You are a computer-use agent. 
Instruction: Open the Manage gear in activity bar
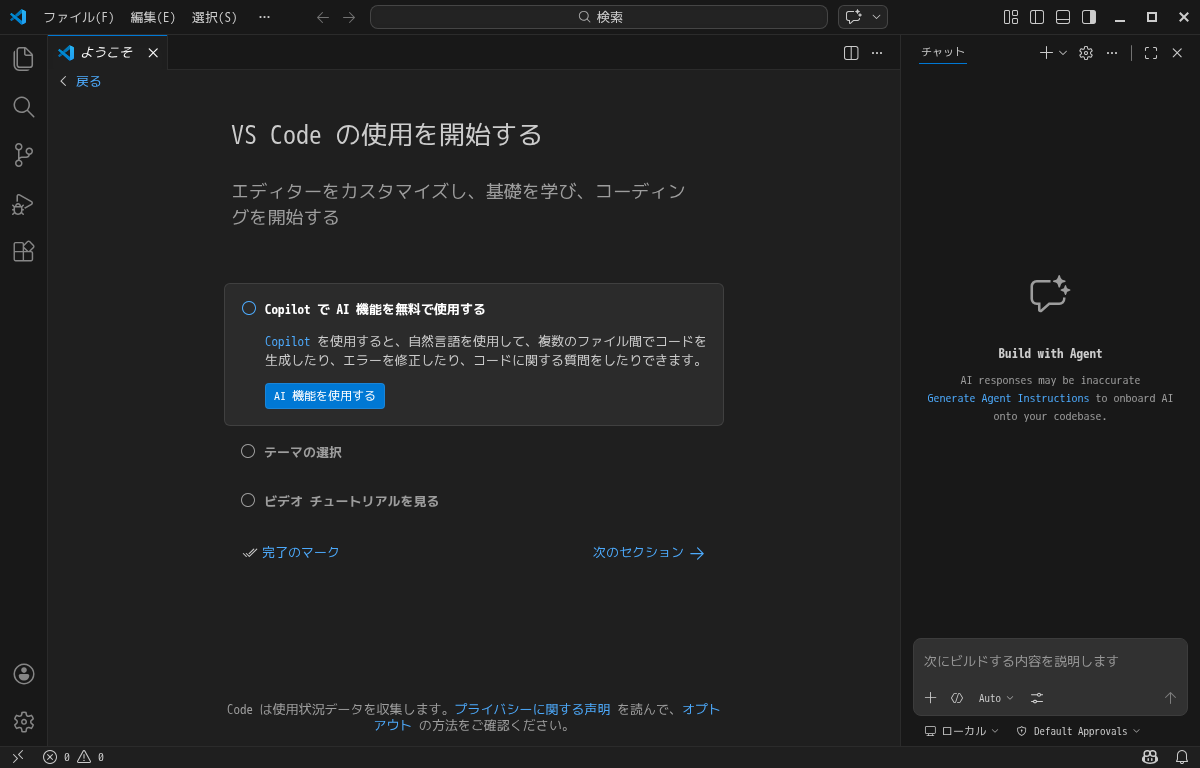click(x=23, y=721)
